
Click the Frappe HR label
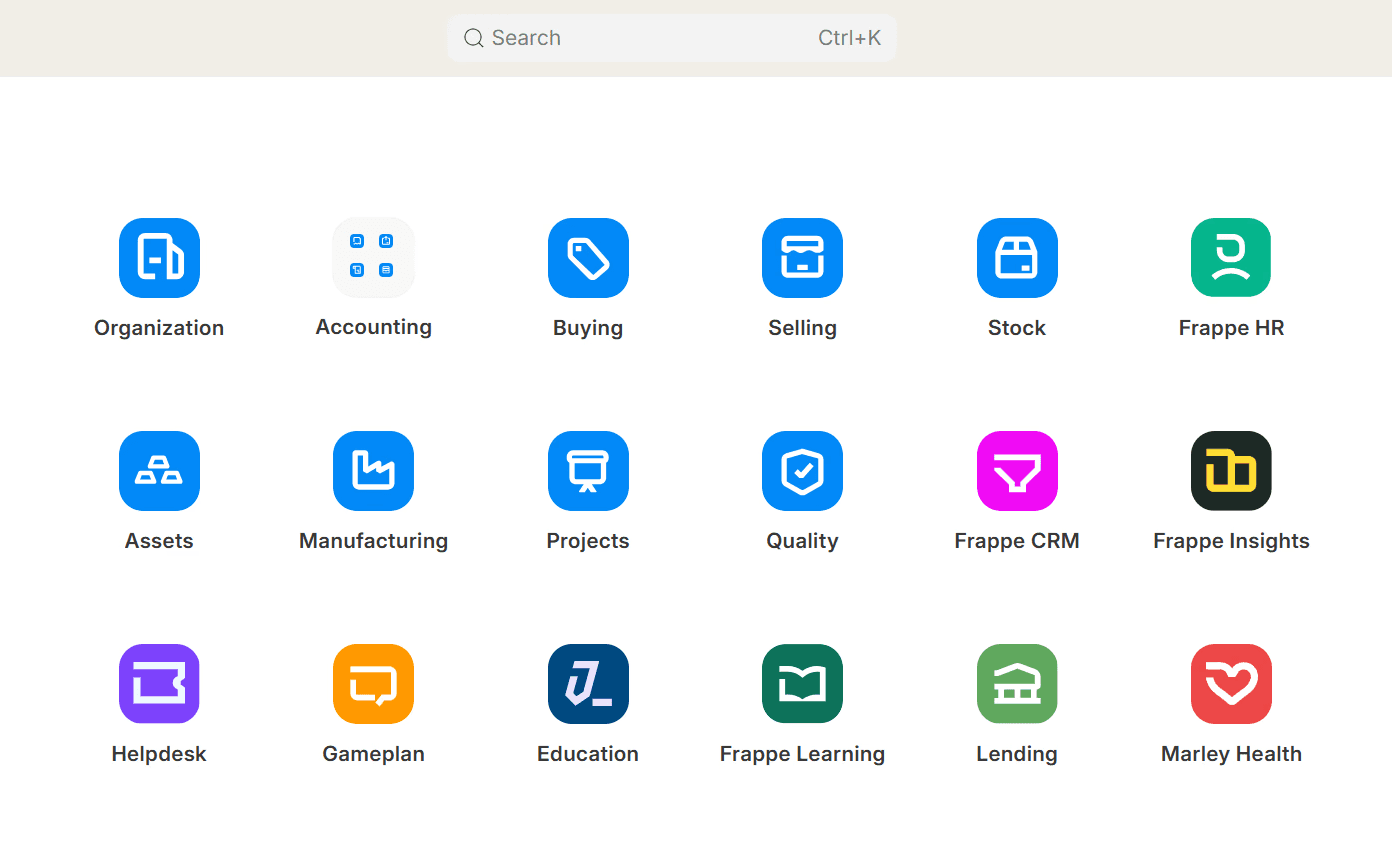[x=1231, y=328]
